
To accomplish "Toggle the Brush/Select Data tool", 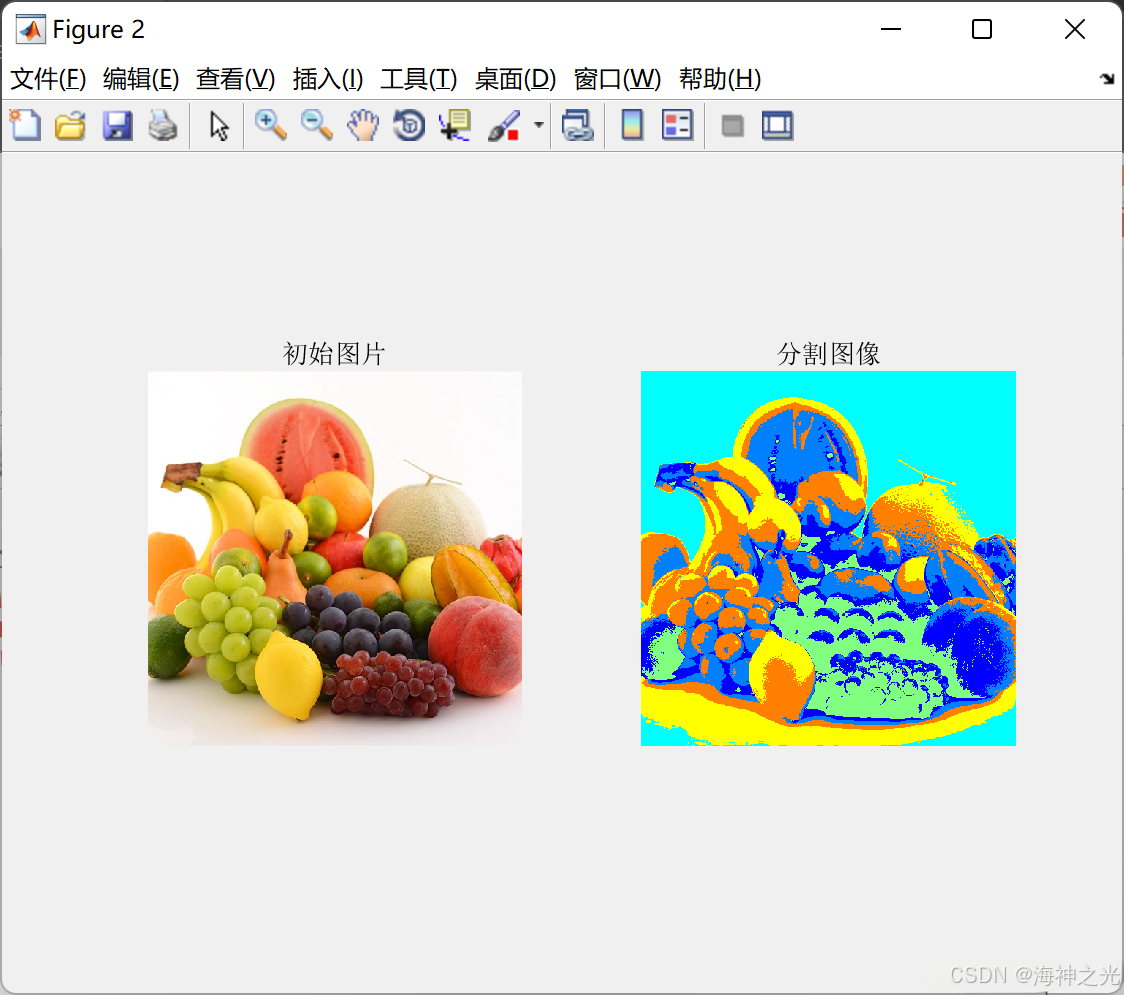I will (x=505, y=125).
